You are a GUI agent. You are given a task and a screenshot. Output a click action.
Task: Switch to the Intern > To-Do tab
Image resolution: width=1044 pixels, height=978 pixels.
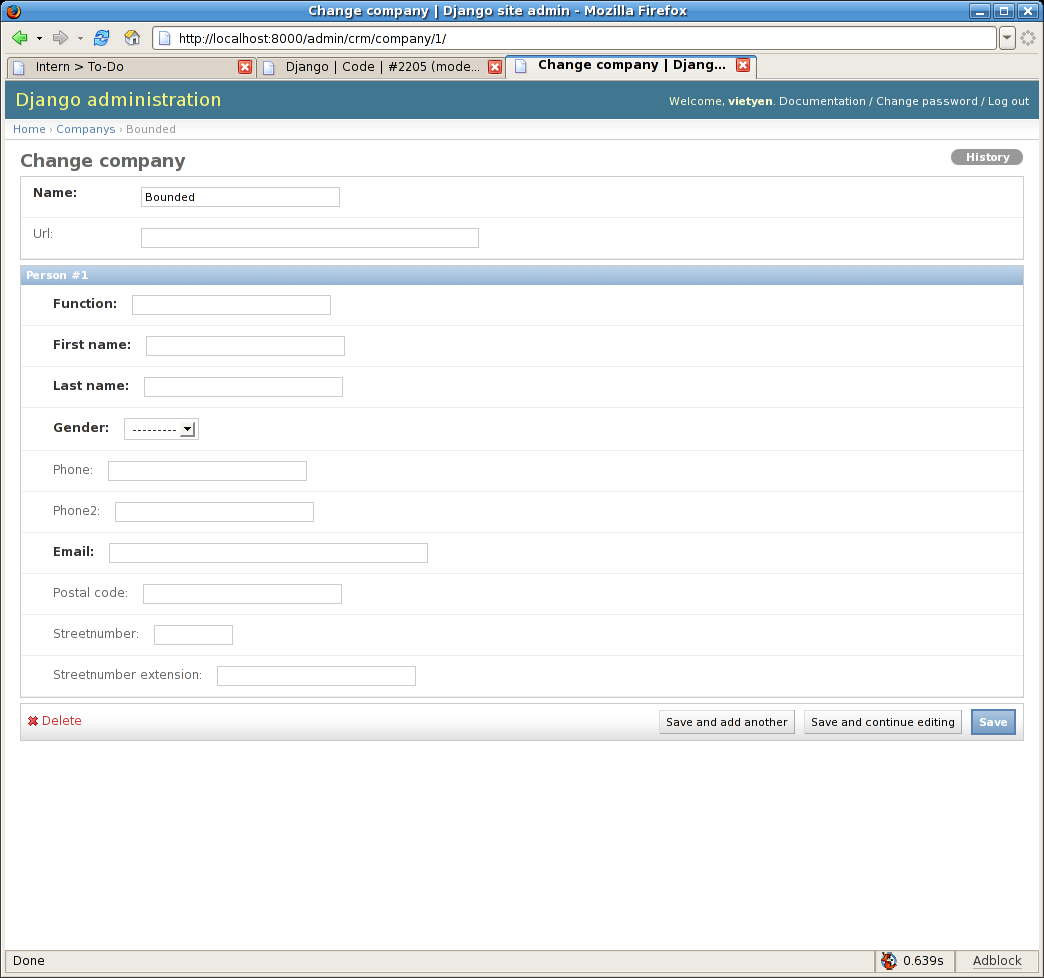click(x=131, y=67)
